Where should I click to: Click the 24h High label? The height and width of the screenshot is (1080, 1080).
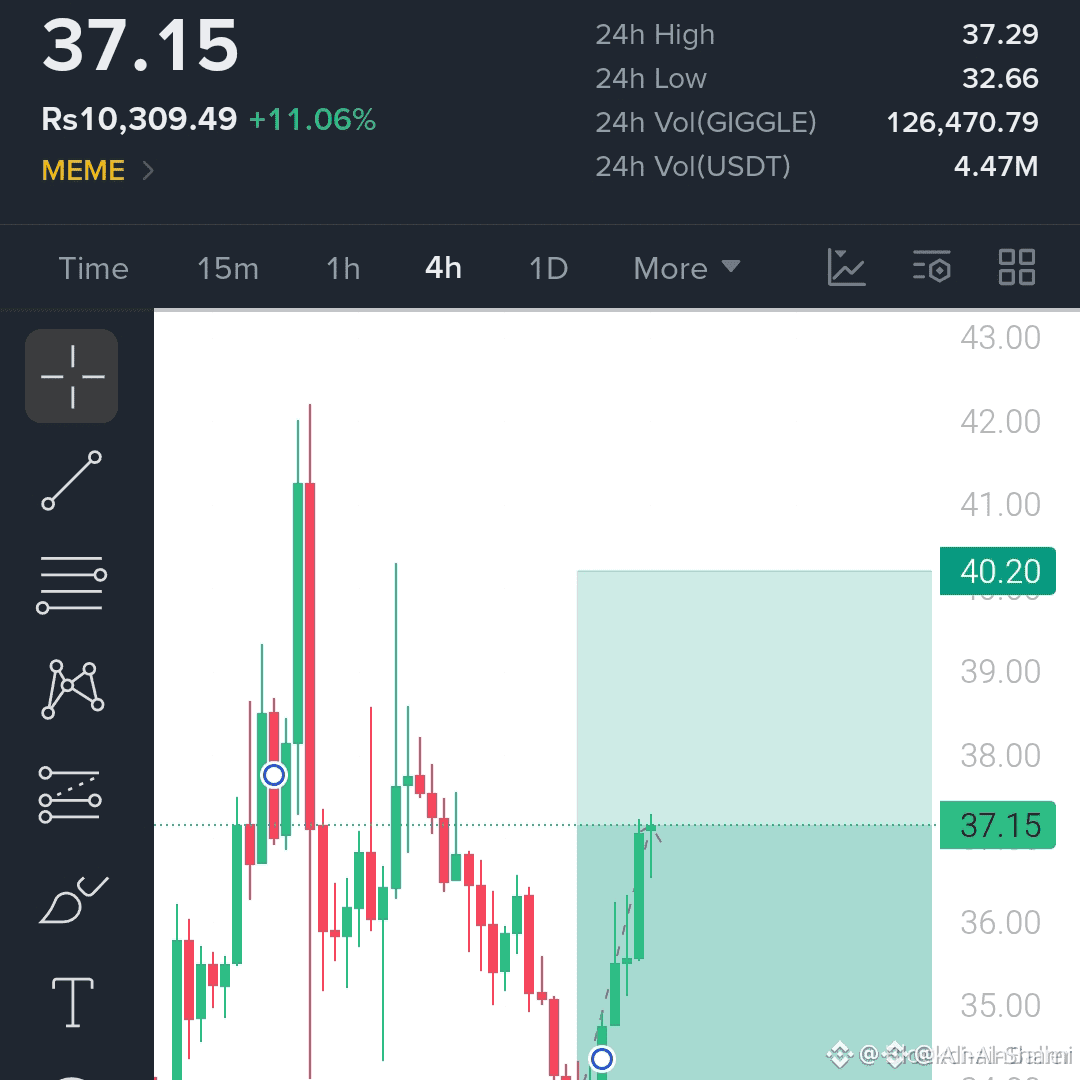(x=655, y=35)
